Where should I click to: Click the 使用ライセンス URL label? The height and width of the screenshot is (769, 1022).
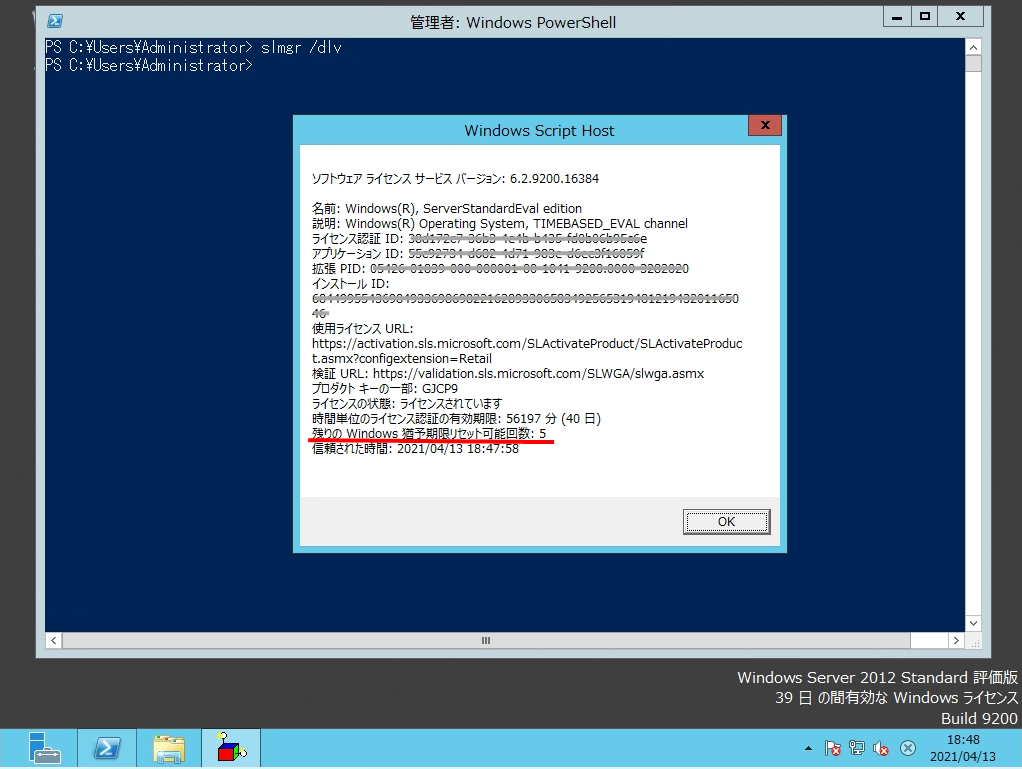point(362,328)
